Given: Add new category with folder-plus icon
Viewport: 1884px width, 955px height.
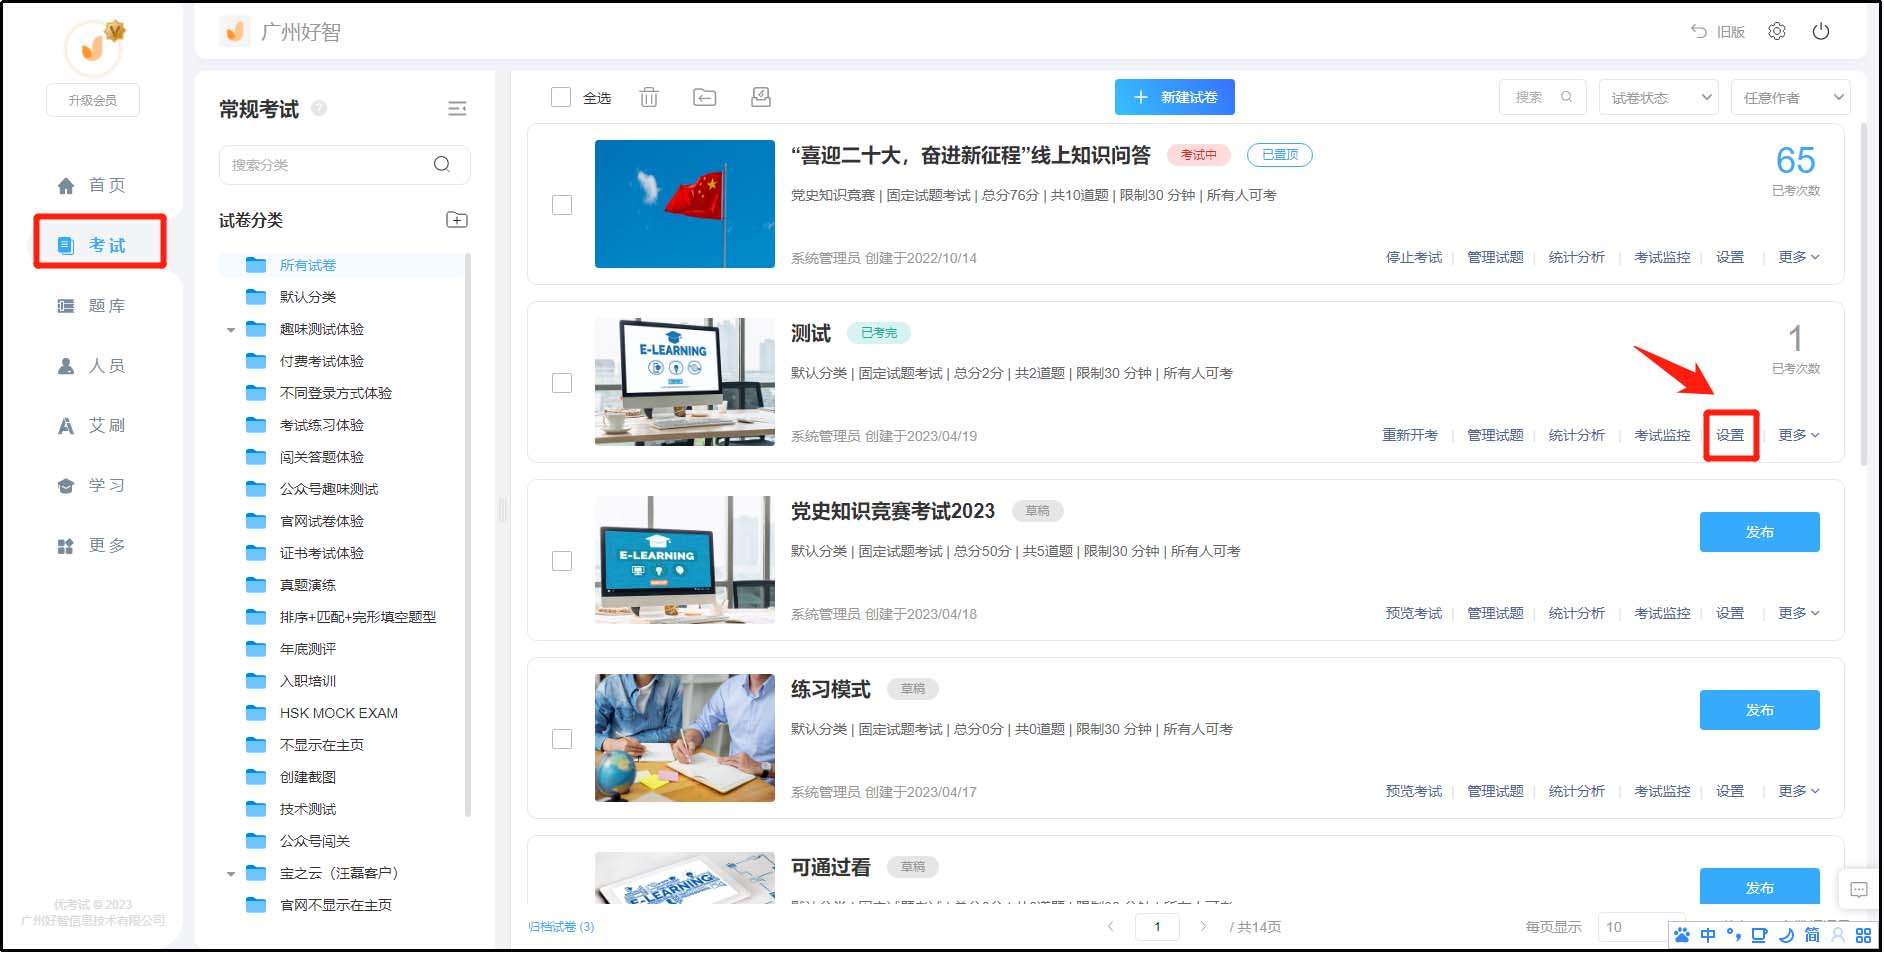Looking at the screenshot, I should pos(457,220).
